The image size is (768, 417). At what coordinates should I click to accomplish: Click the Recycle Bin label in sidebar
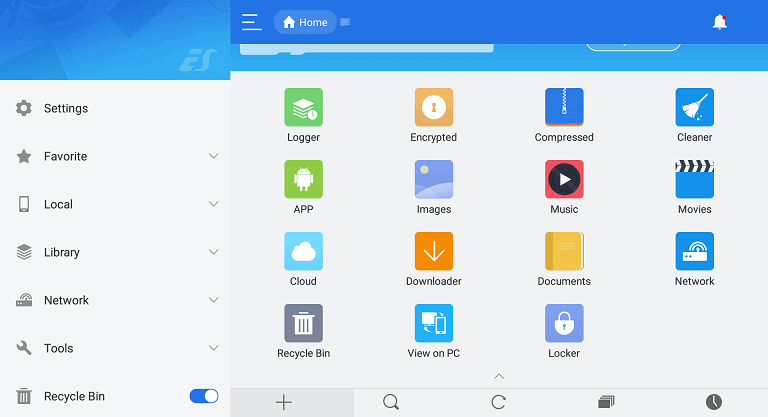point(74,396)
